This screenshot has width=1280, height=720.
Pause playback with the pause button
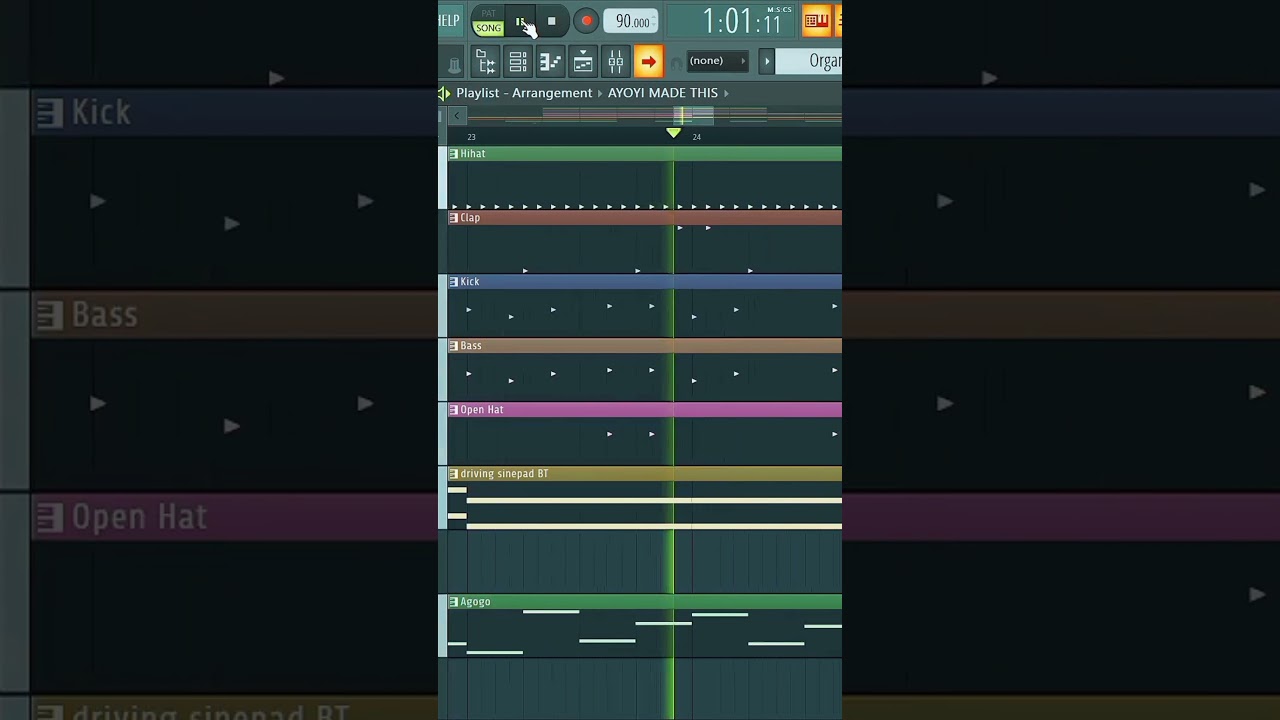(520, 21)
